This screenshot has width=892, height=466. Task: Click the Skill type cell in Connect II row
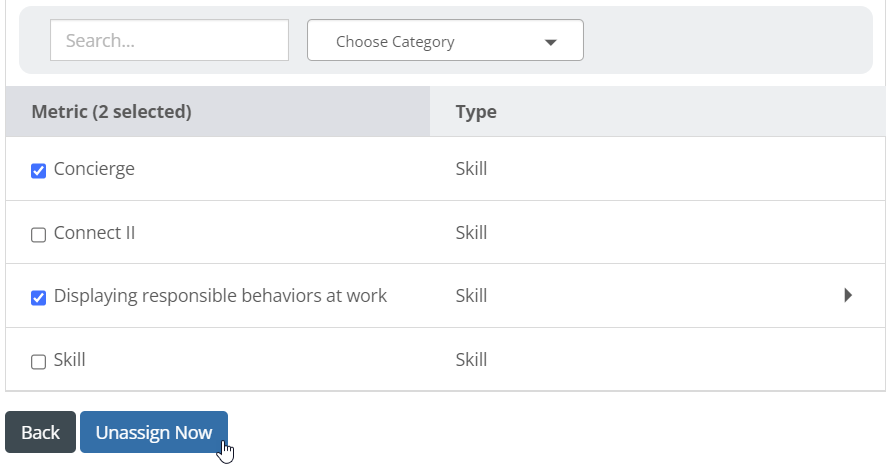471,232
